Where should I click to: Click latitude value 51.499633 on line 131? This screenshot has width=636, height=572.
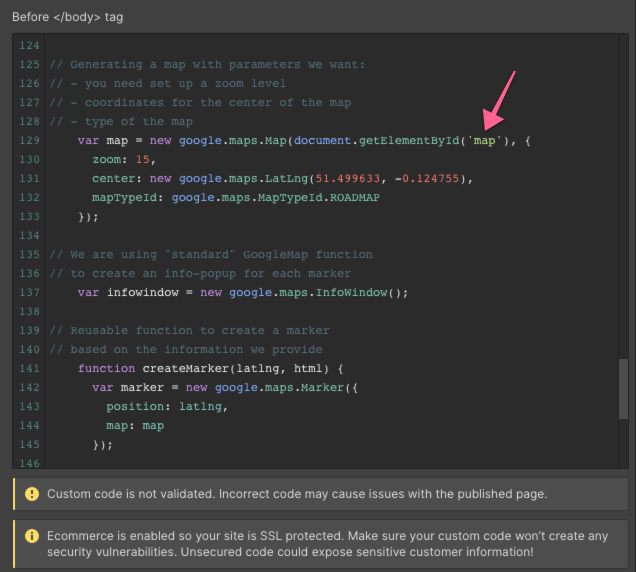point(348,178)
